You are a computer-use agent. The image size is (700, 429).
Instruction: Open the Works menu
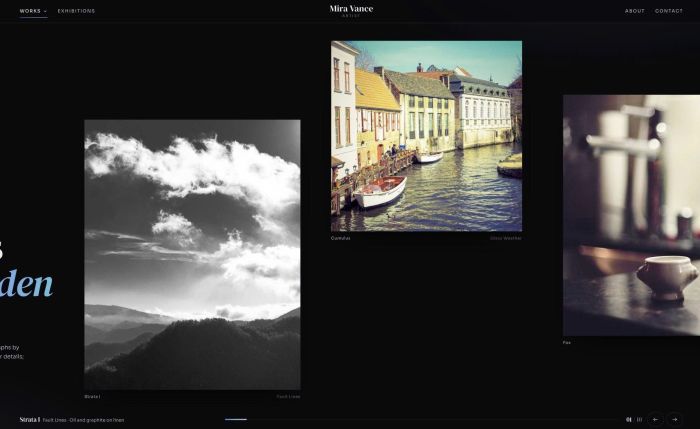(x=33, y=11)
